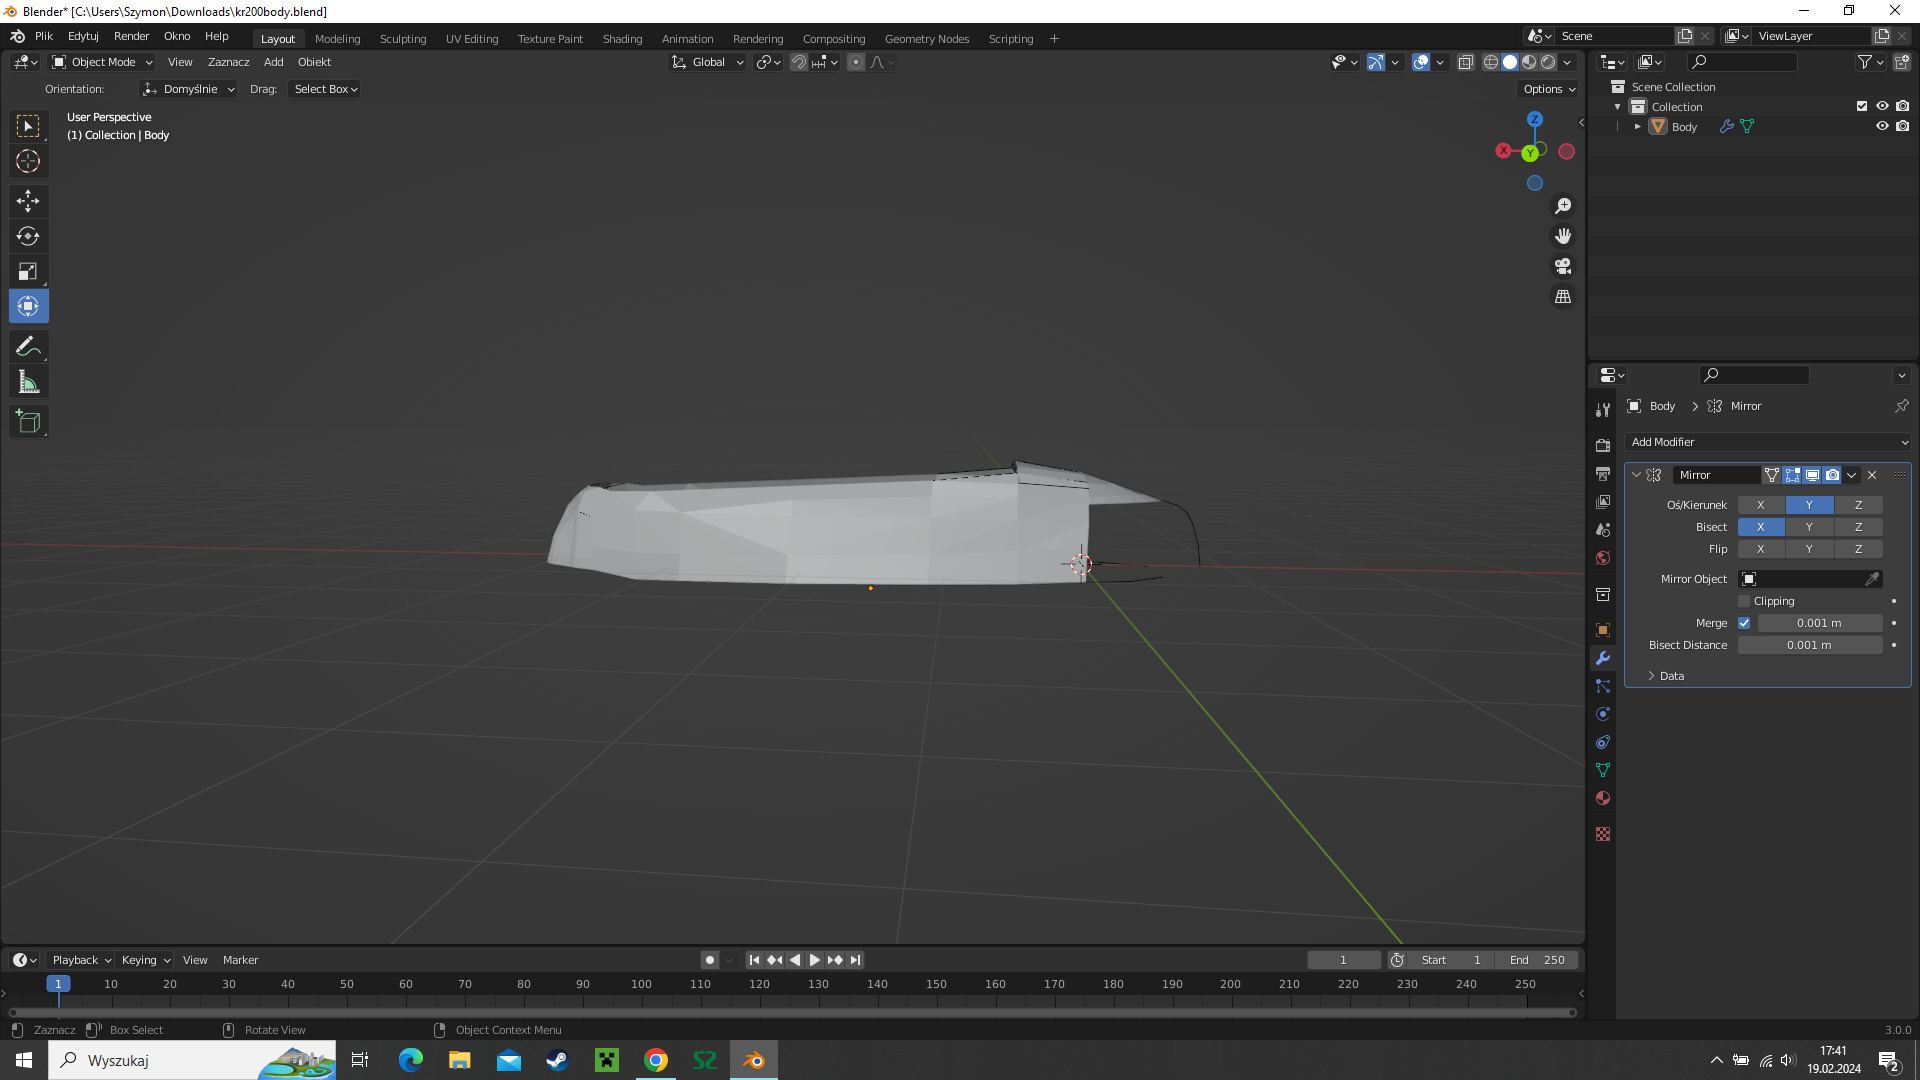Uncheck the Merge checkbox
Viewport: 1920px width, 1080px height.
[x=1744, y=623]
